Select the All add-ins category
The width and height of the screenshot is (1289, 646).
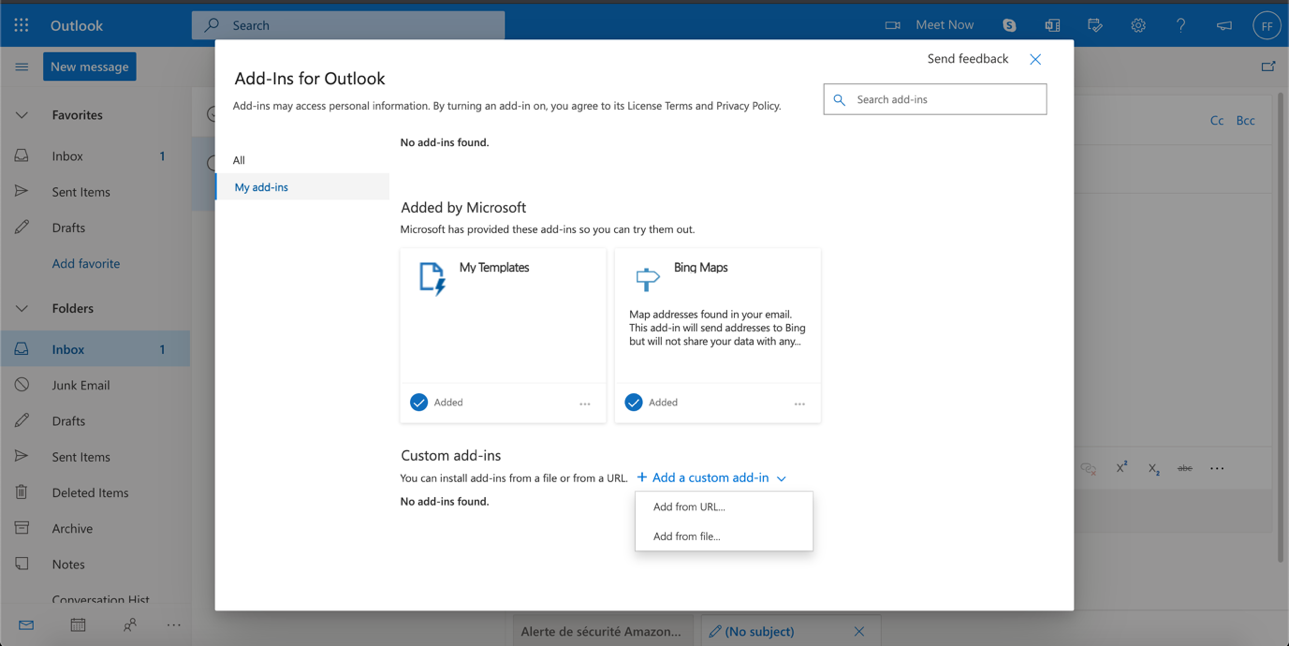coord(239,160)
